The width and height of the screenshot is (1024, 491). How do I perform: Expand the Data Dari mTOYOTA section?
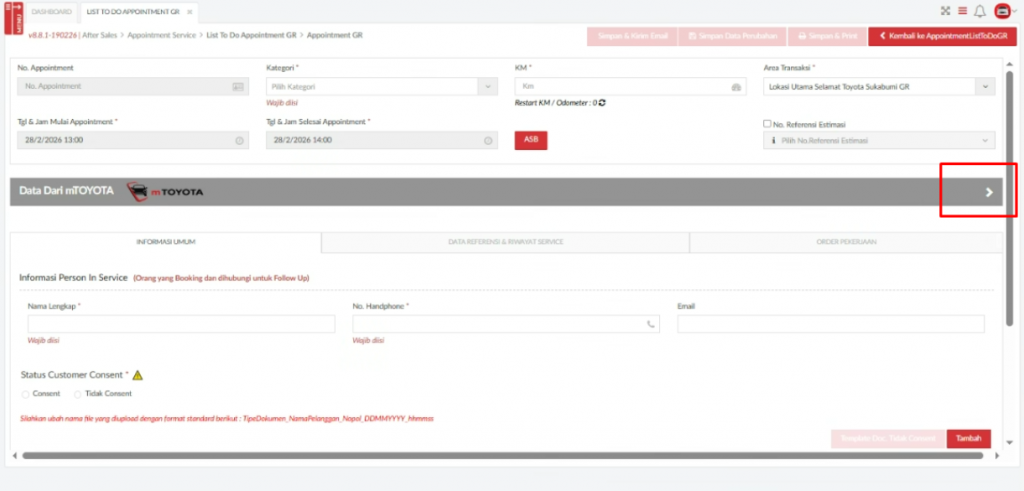989,192
